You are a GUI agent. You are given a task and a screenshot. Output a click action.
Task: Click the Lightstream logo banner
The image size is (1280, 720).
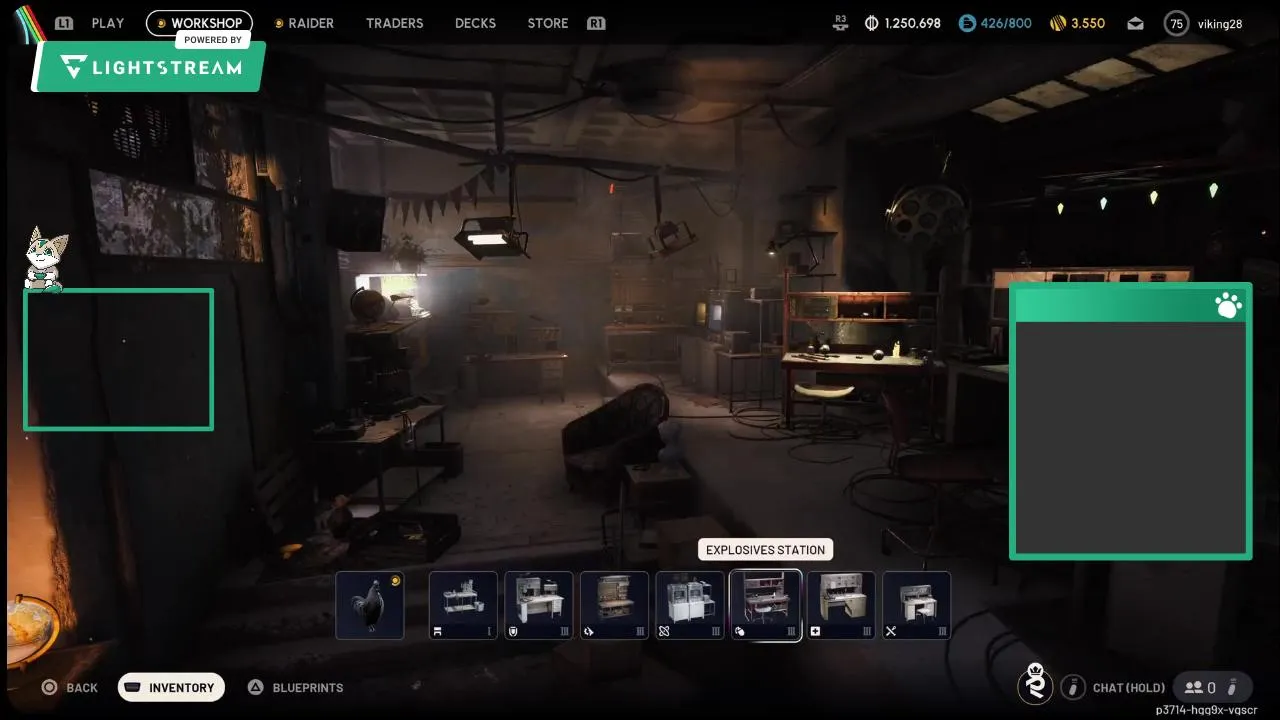[x=151, y=67]
